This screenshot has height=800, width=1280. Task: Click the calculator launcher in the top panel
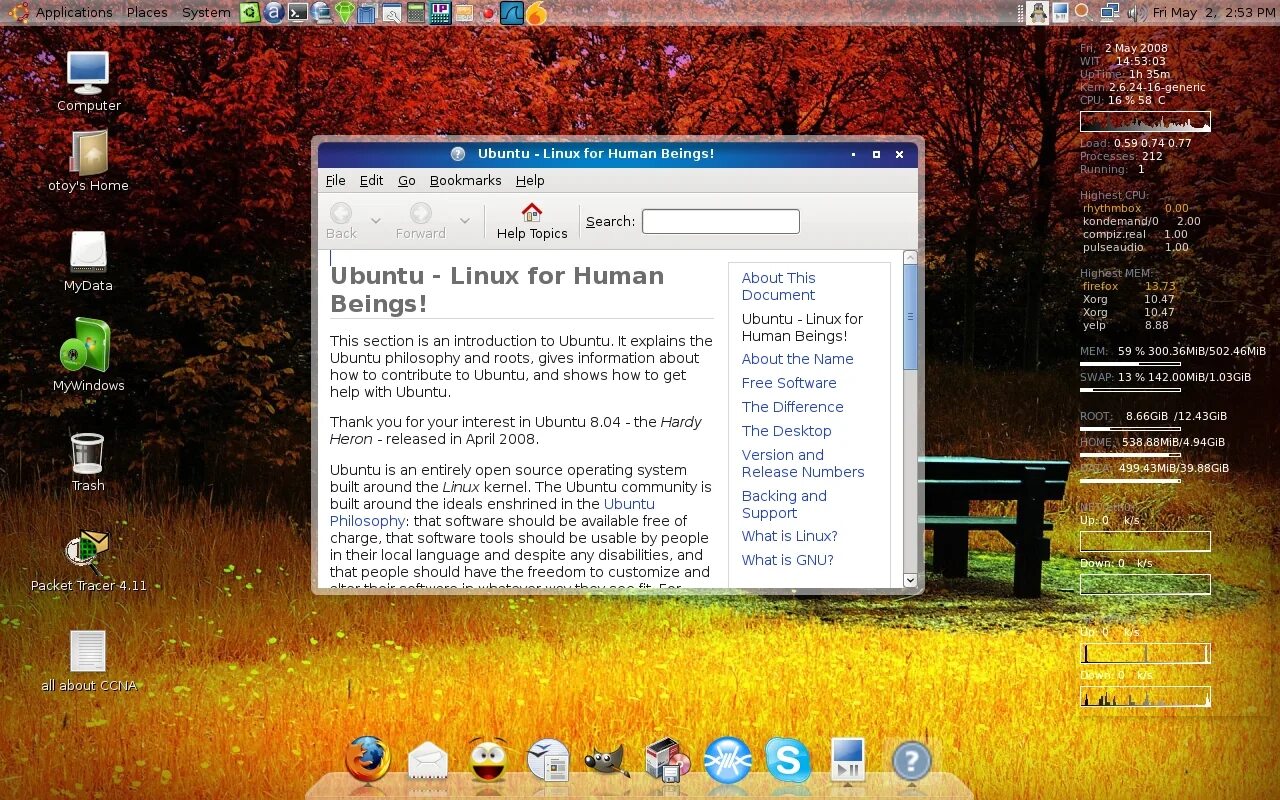tap(416, 13)
